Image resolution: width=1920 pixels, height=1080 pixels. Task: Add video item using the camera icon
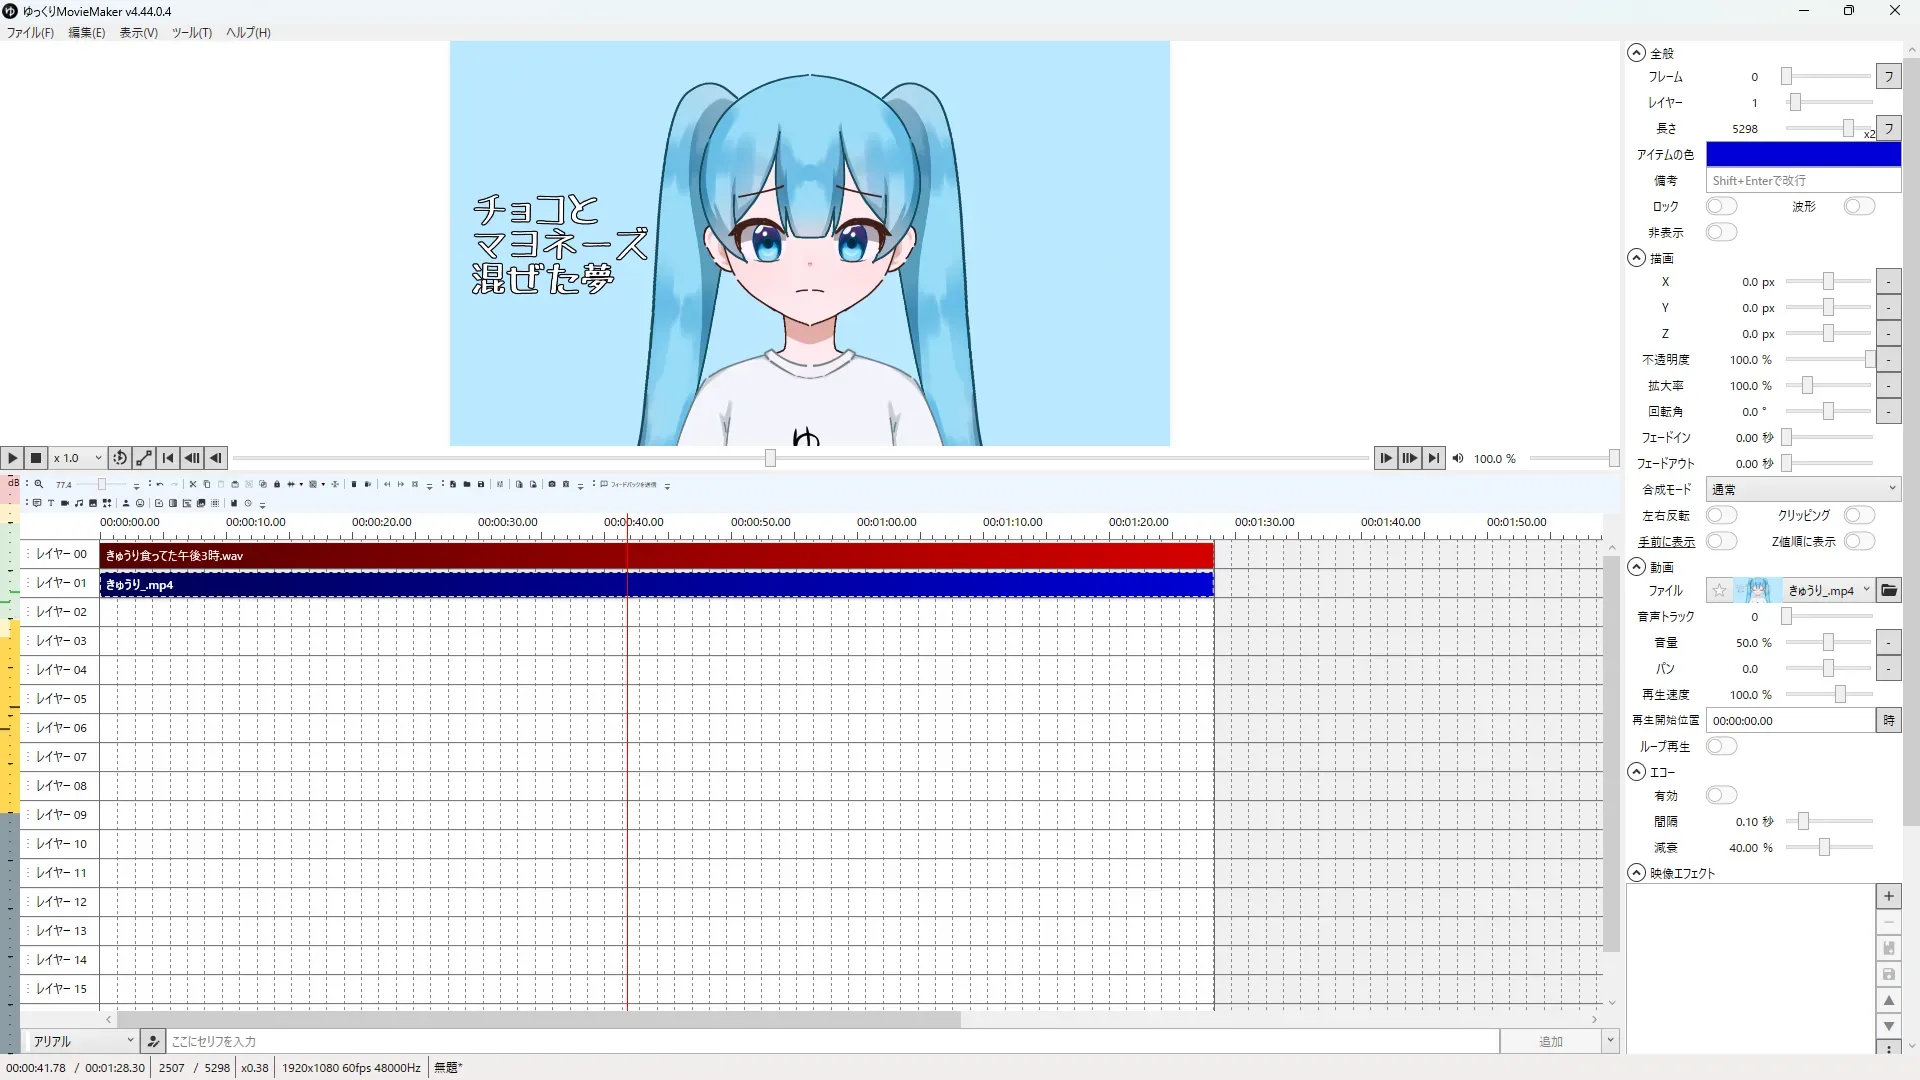coord(65,503)
